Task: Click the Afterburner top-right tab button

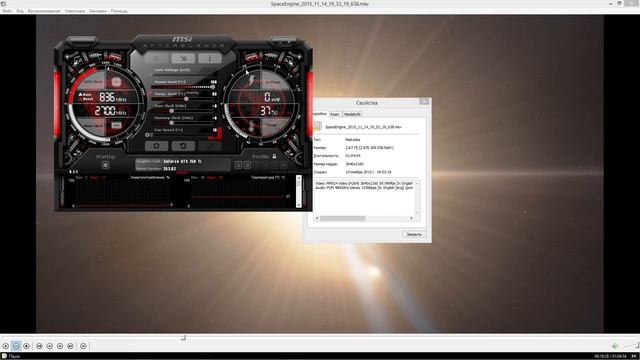Action: click(x=285, y=40)
